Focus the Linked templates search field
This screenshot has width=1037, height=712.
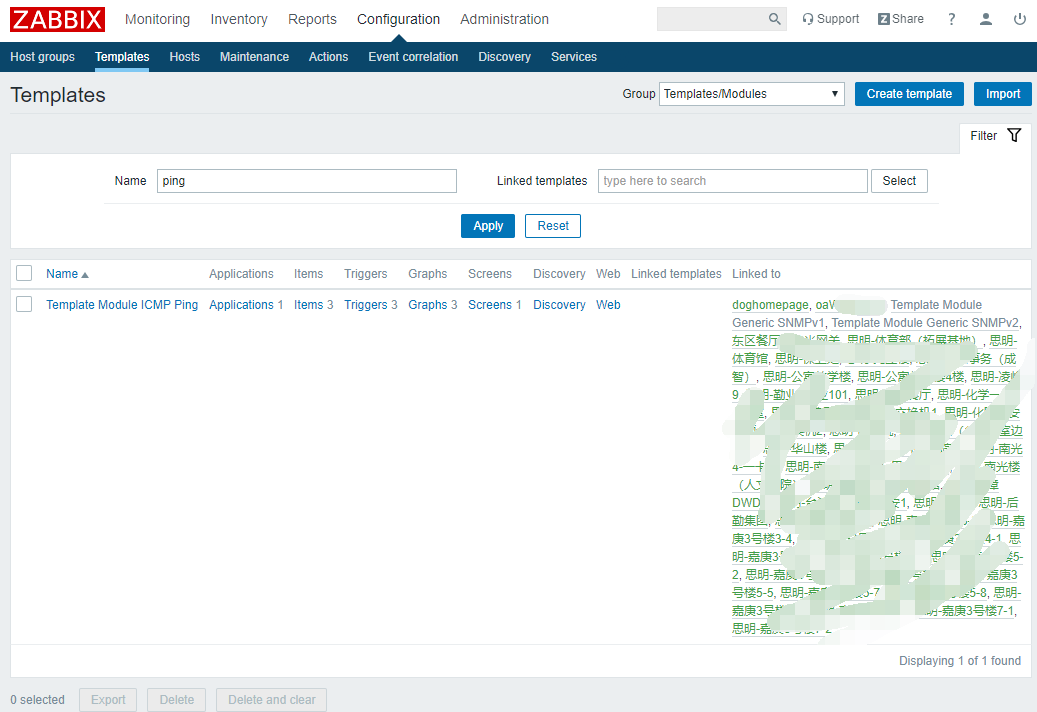click(733, 181)
